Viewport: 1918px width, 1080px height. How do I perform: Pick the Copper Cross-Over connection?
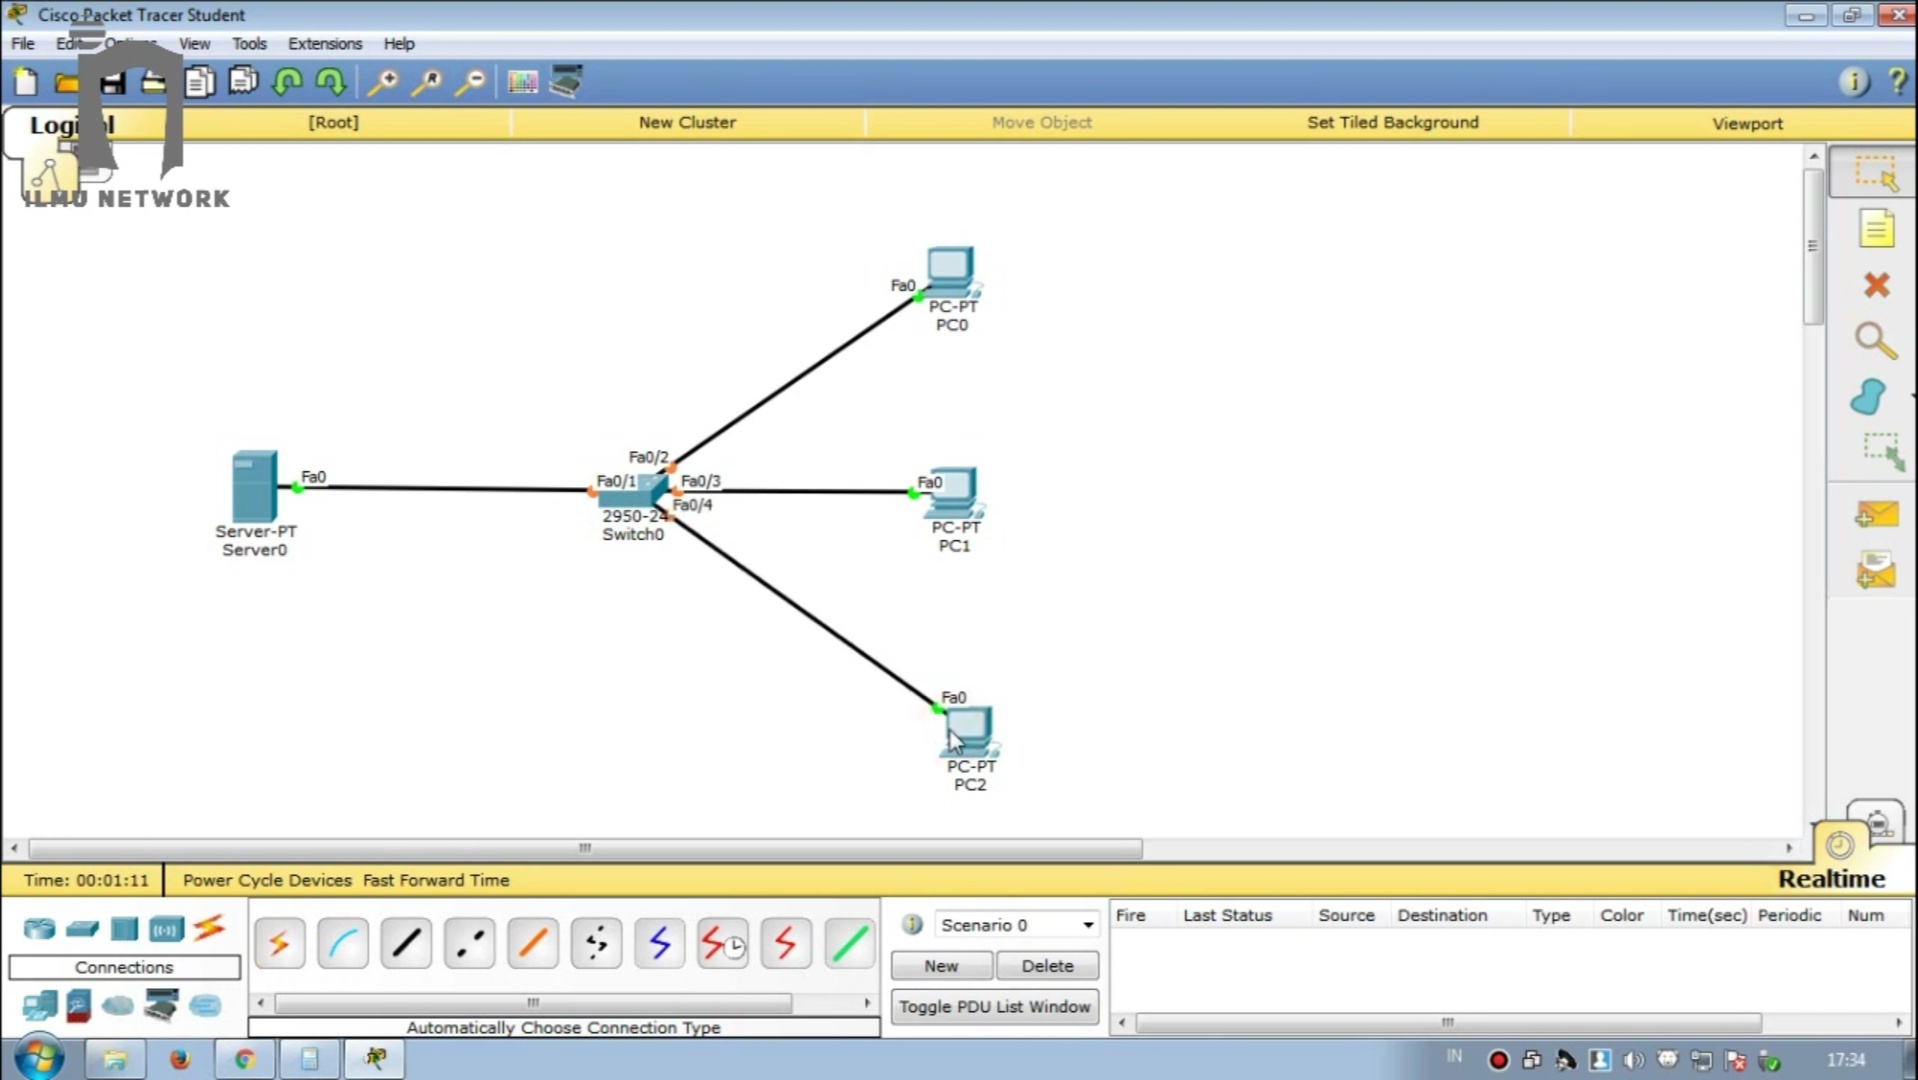pos(468,942)
